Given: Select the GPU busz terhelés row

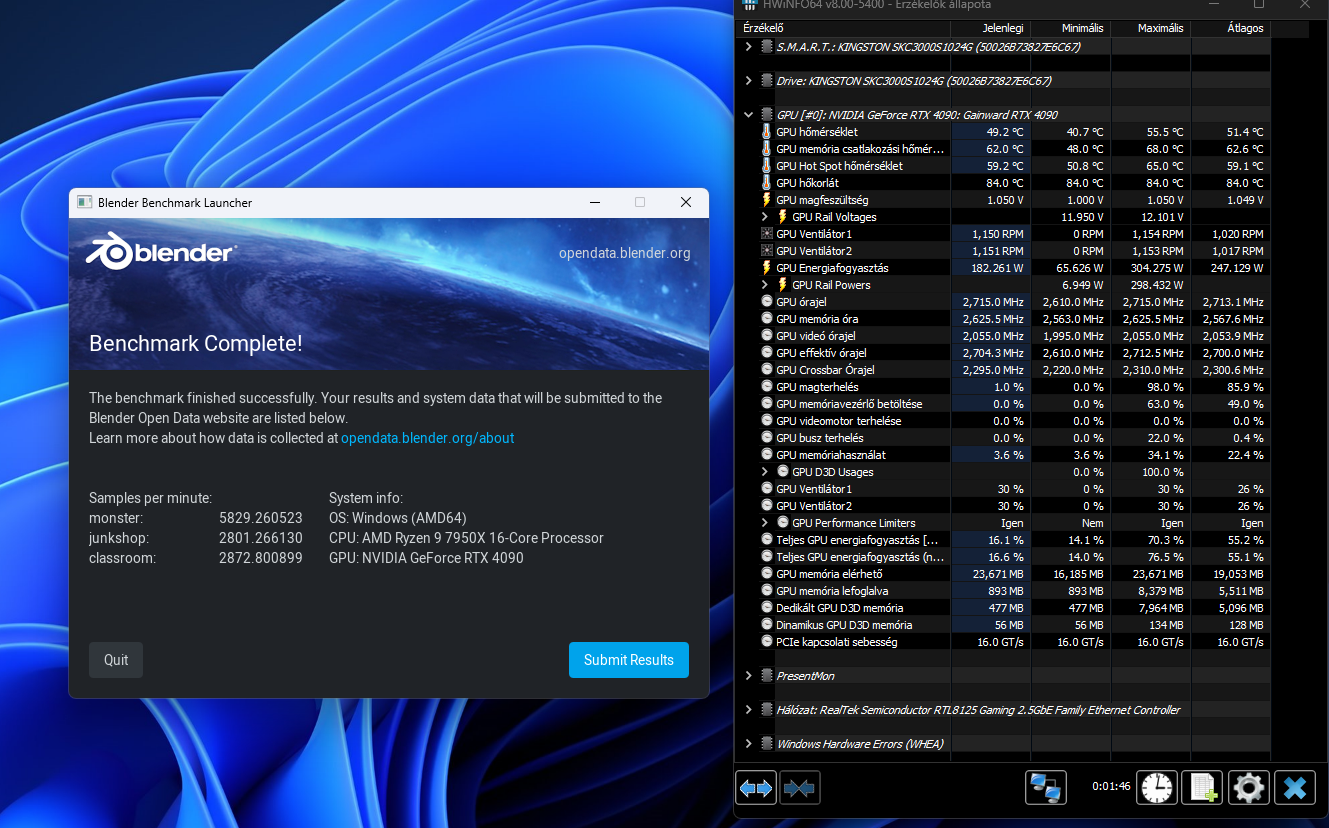Looking at the screenshot, I should point(1004,438).
